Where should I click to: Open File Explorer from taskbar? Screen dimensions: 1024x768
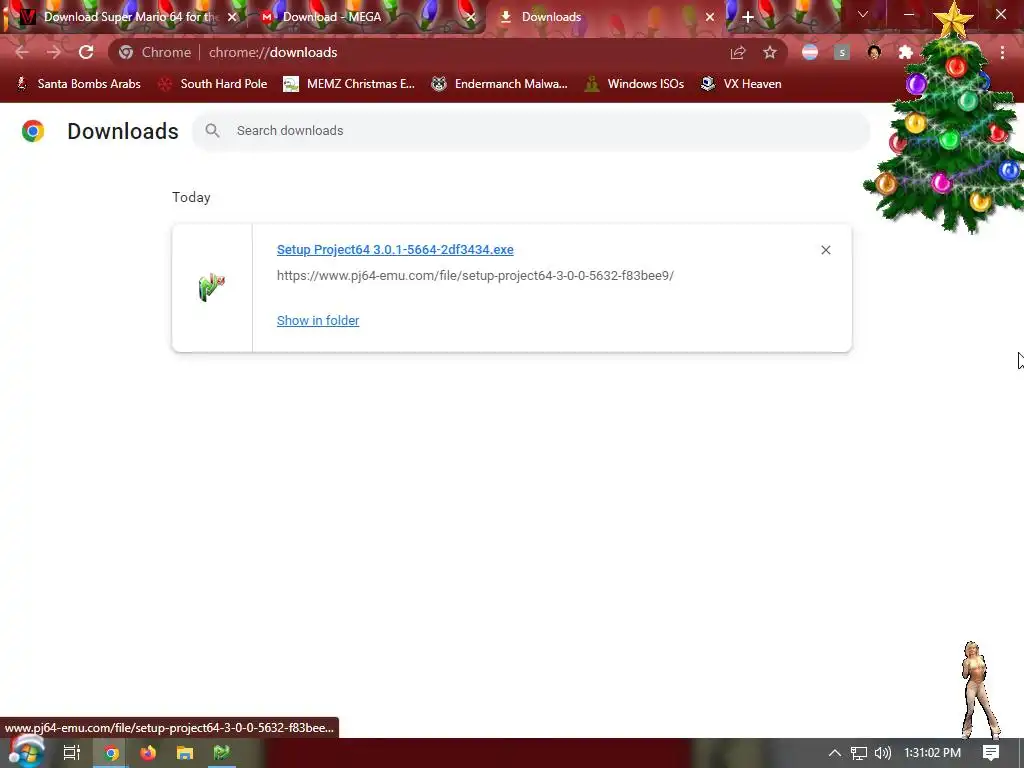click(185, 753)
